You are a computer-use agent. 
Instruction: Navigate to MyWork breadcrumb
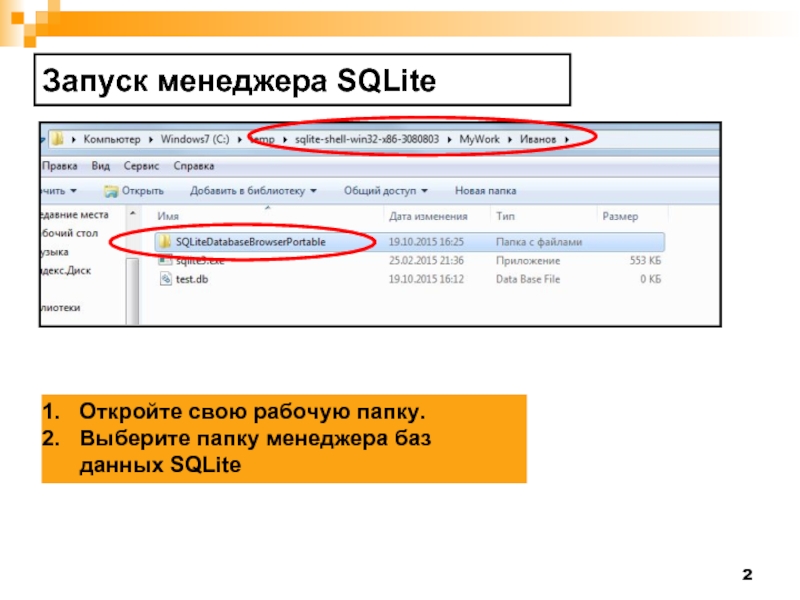[479, 139]
